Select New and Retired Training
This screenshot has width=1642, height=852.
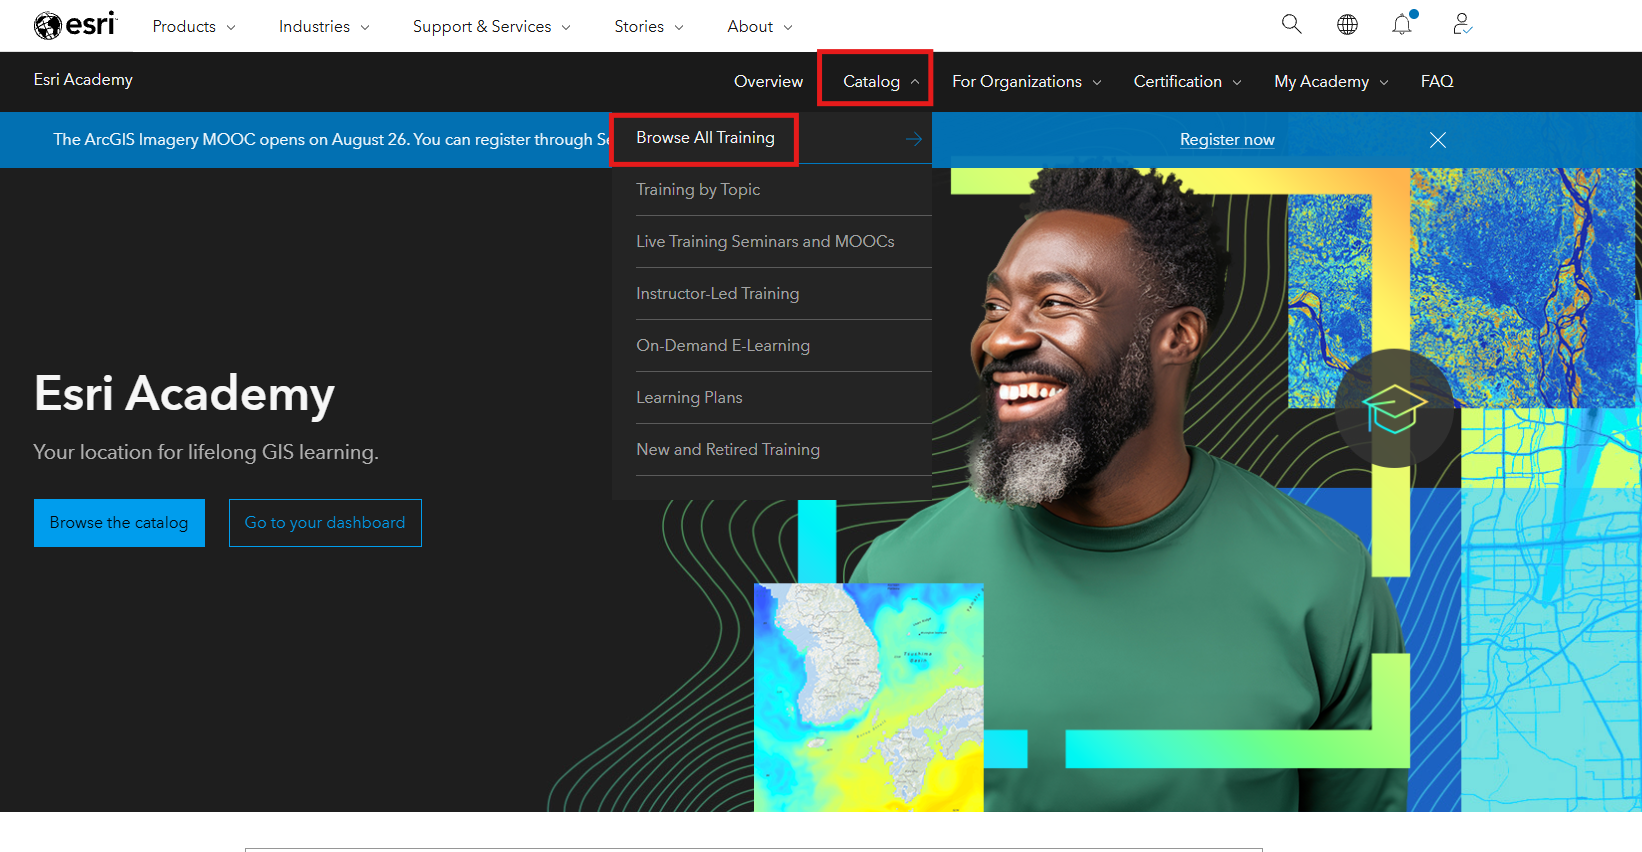coord(728,450)
